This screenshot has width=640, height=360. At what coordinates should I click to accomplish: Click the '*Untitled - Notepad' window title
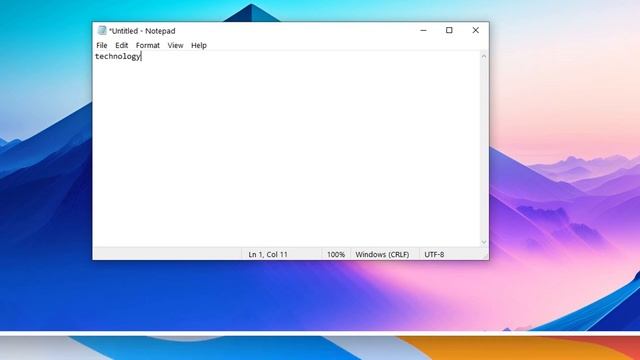click(142, 31)
